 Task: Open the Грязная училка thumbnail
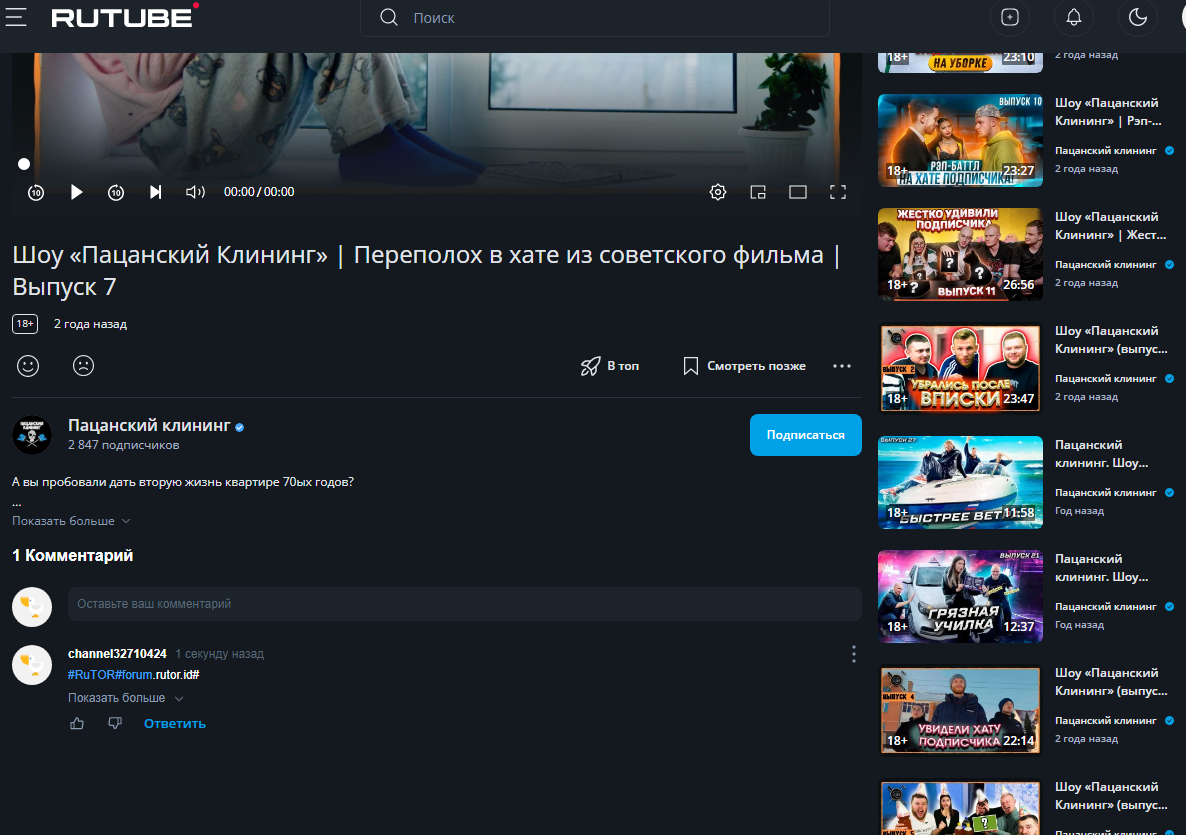[960, 597]
